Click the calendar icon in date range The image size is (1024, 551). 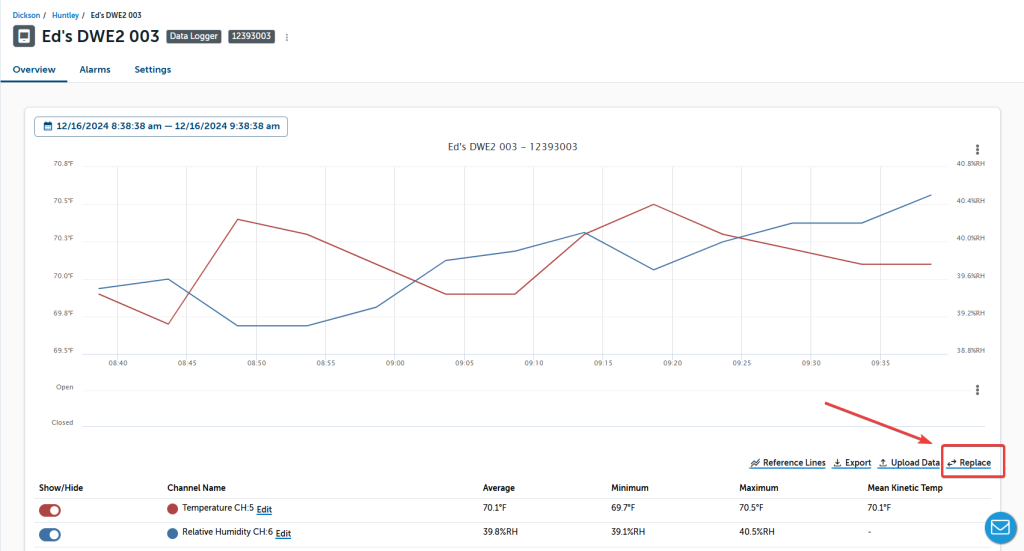pyautogui.click(x=46, y=126)
